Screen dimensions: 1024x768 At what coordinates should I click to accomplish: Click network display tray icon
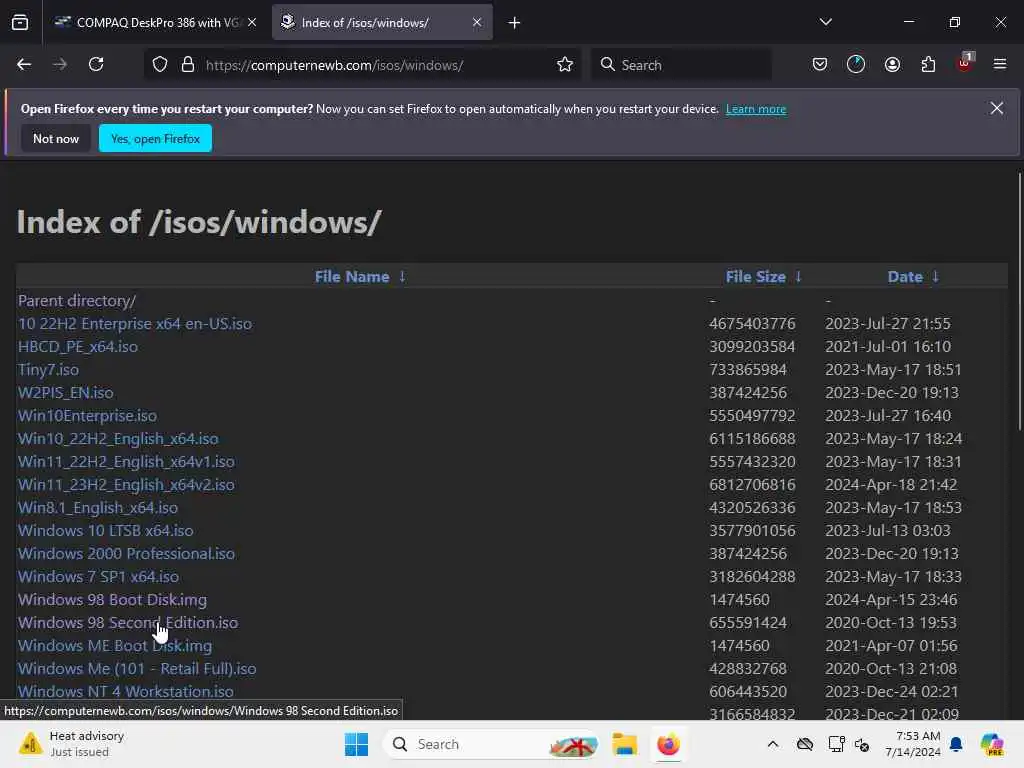point(837,744)
